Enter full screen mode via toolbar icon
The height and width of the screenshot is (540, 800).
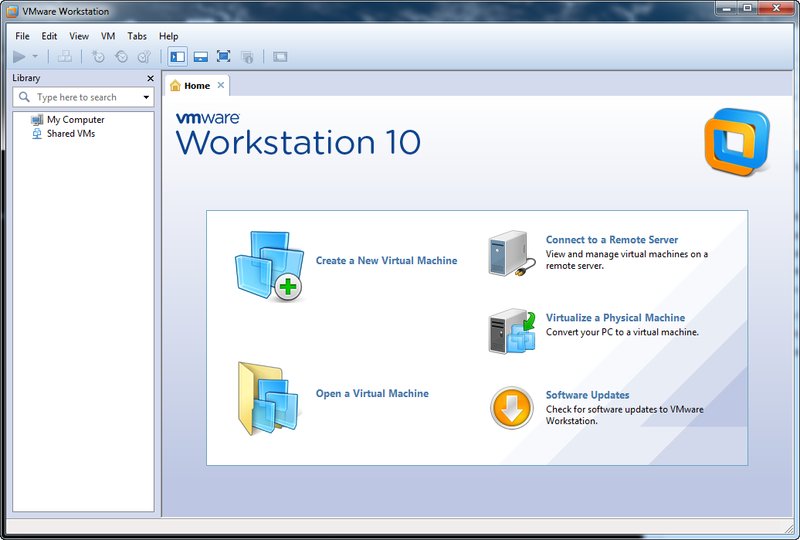tap(223, 56)
